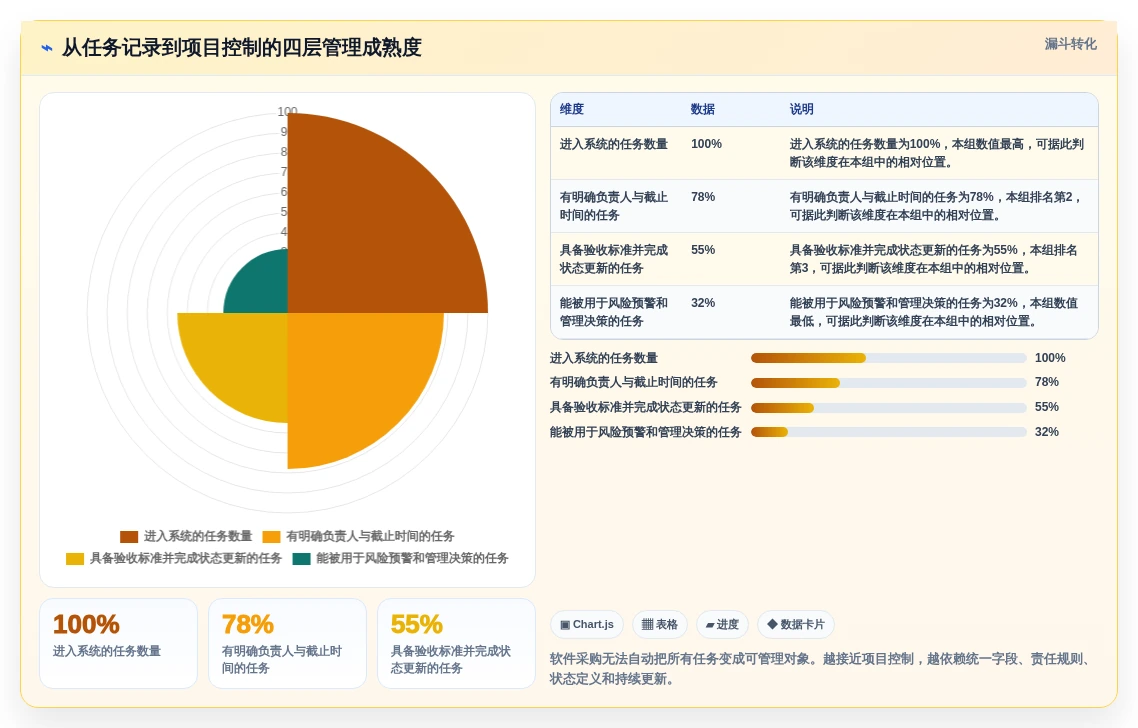Click the 100 axis label on the chart
The width and height of the screenshot is (1138, 728).
(x=287, y=111)
